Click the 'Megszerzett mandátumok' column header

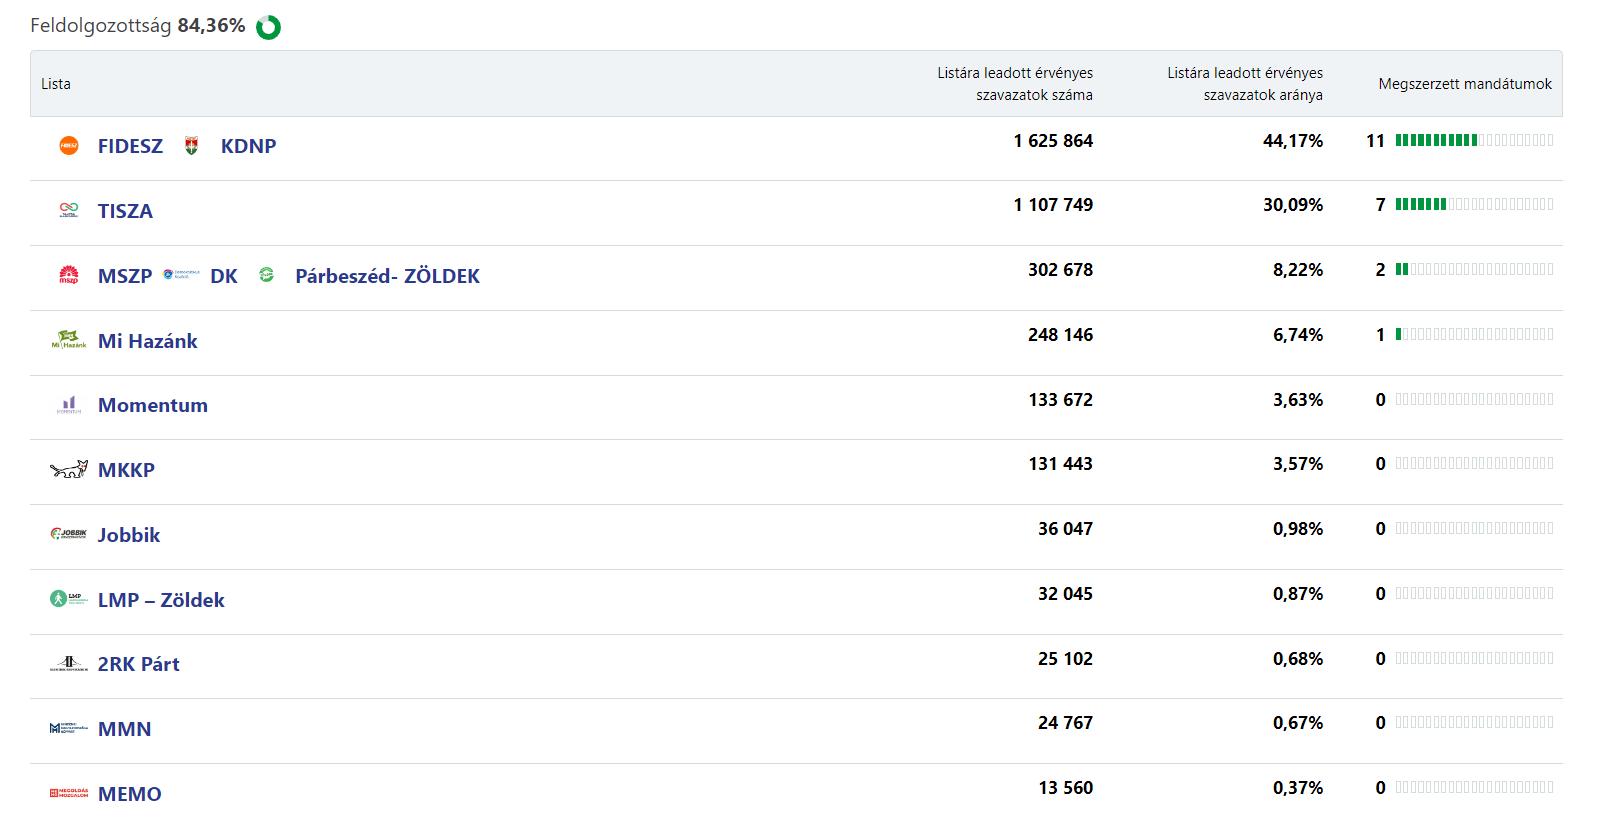click(x=1465, y=84)
